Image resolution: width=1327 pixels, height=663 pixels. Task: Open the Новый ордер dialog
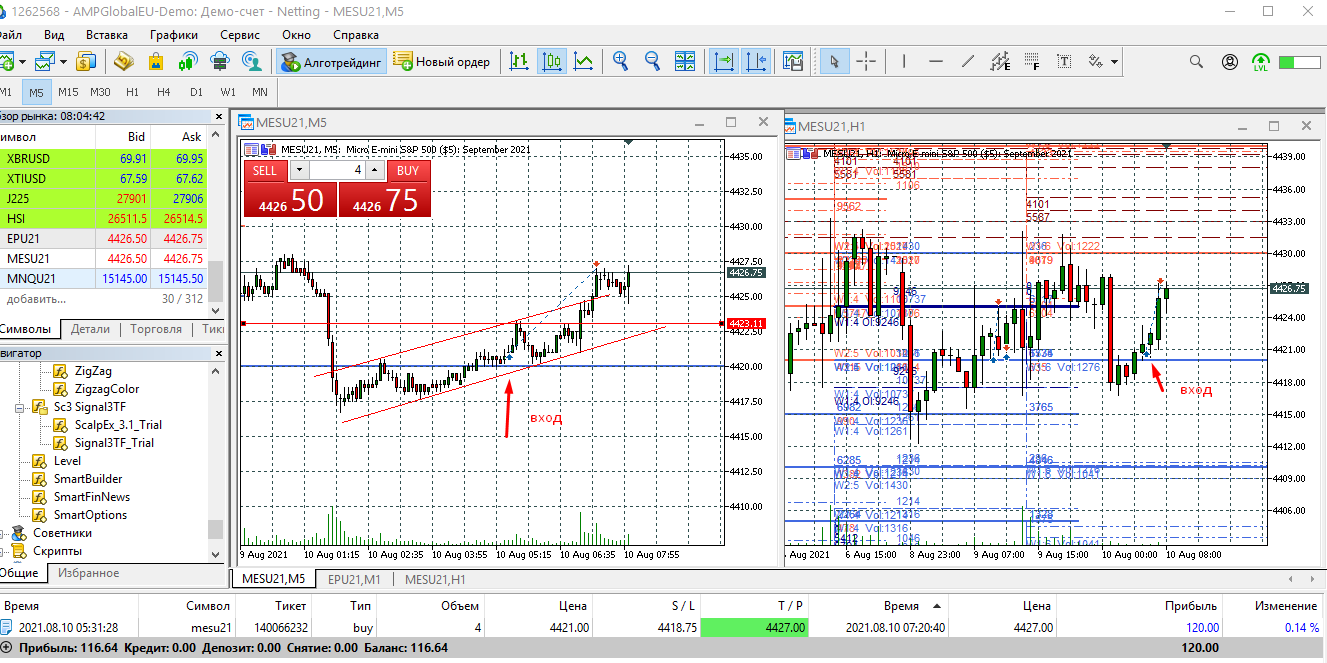441,62
